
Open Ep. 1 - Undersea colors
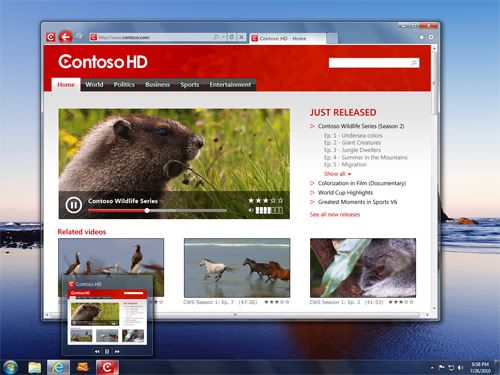pos(353,136)
